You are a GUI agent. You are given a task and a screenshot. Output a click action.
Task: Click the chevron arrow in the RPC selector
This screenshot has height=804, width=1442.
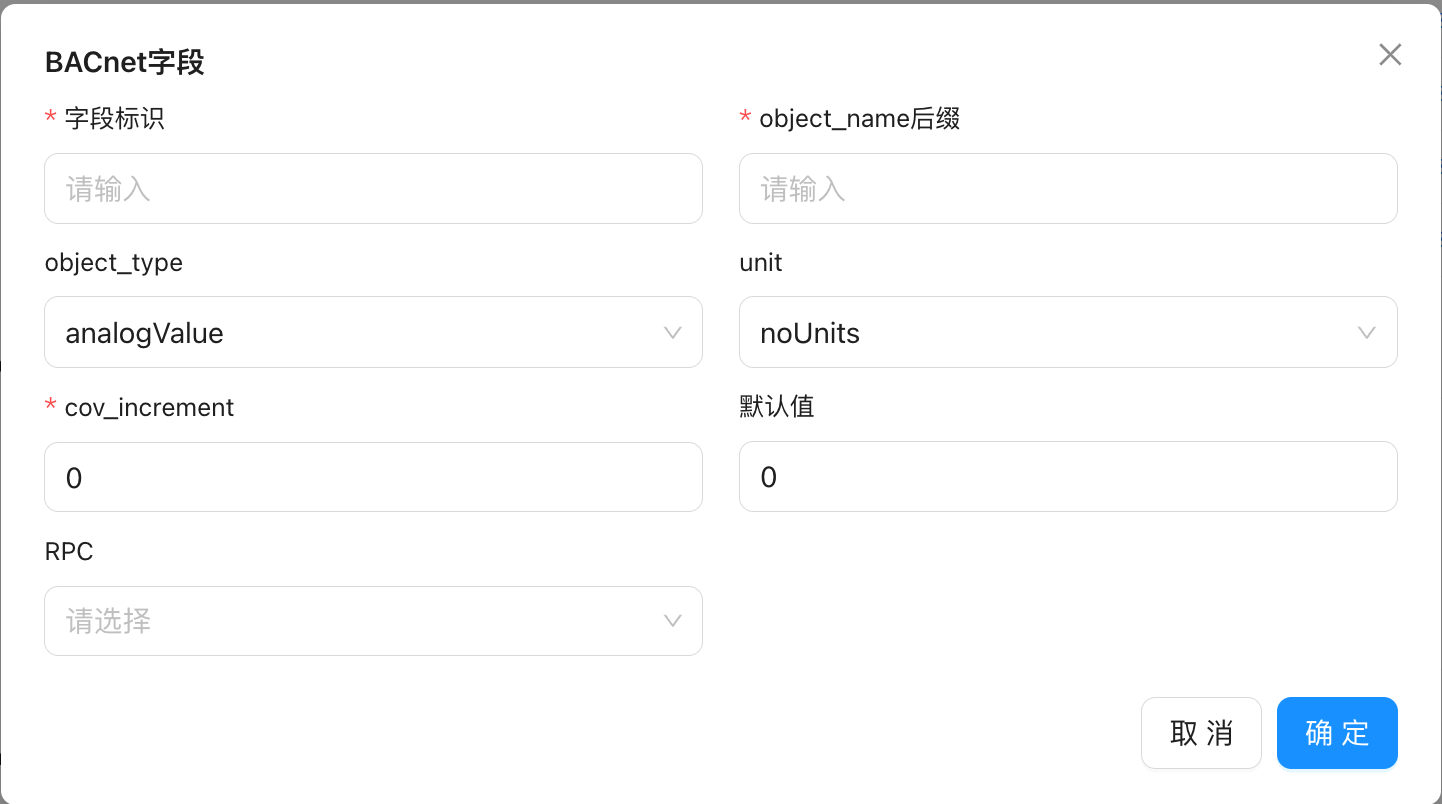point(673,622)
